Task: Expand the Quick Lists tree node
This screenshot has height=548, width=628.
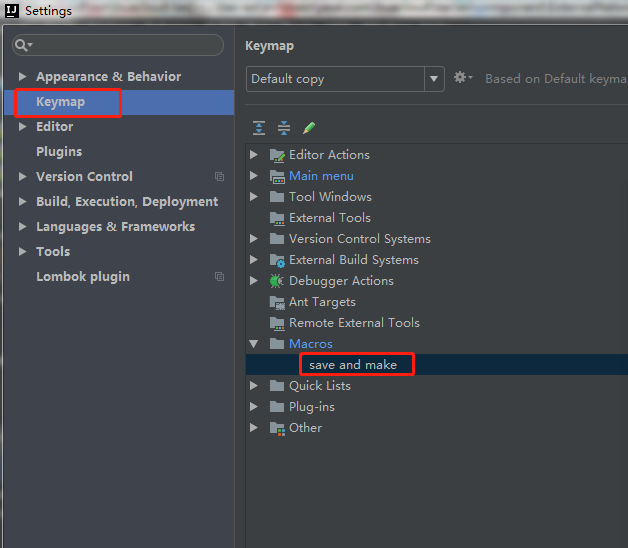Action: [x=254, y=386]
